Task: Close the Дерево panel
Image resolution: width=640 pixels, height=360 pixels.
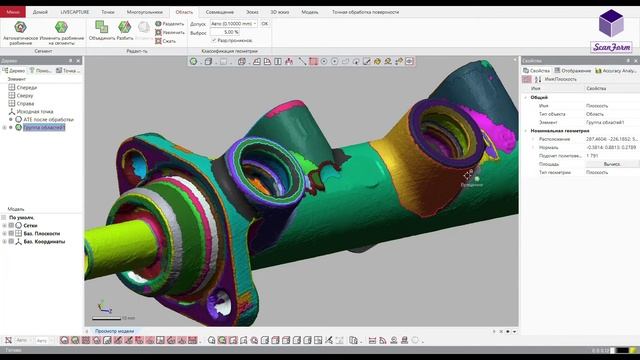Action: pos(78,60)
